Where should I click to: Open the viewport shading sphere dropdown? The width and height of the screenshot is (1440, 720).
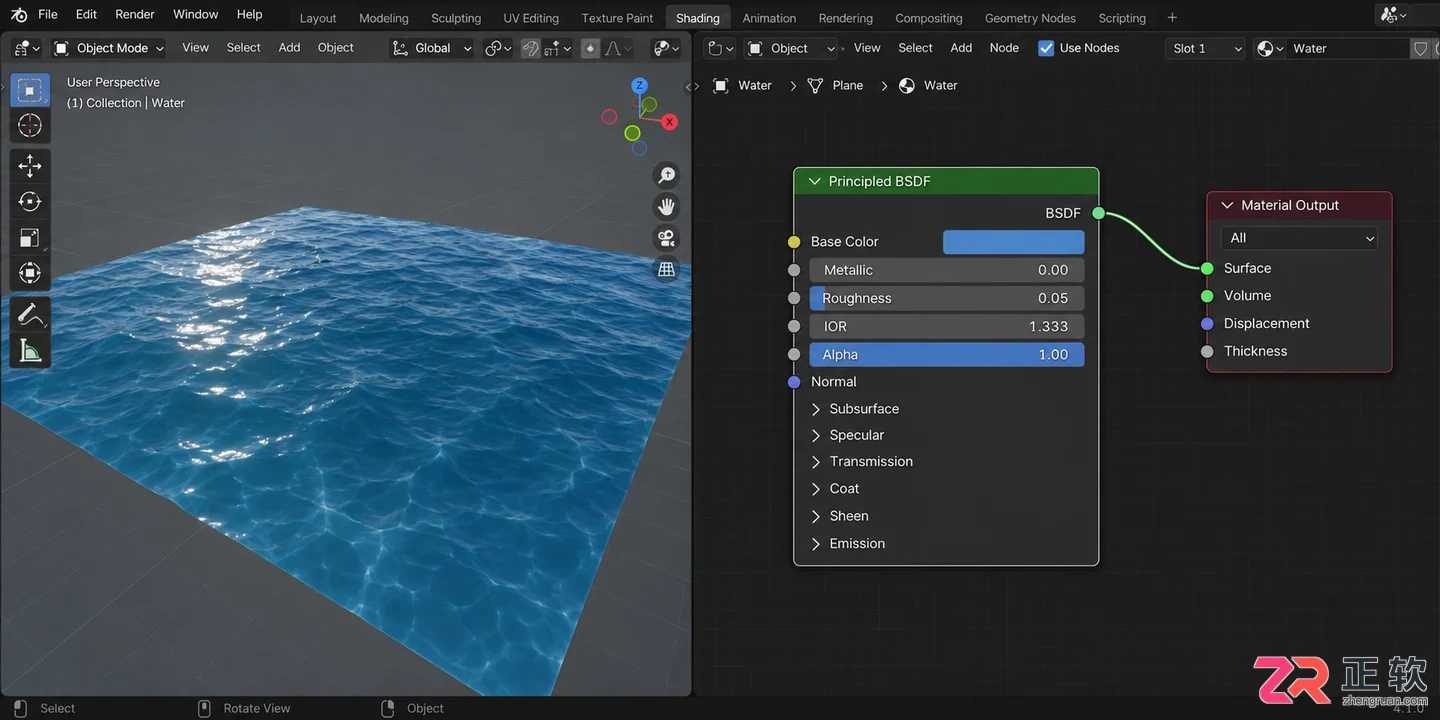(666, 48)
